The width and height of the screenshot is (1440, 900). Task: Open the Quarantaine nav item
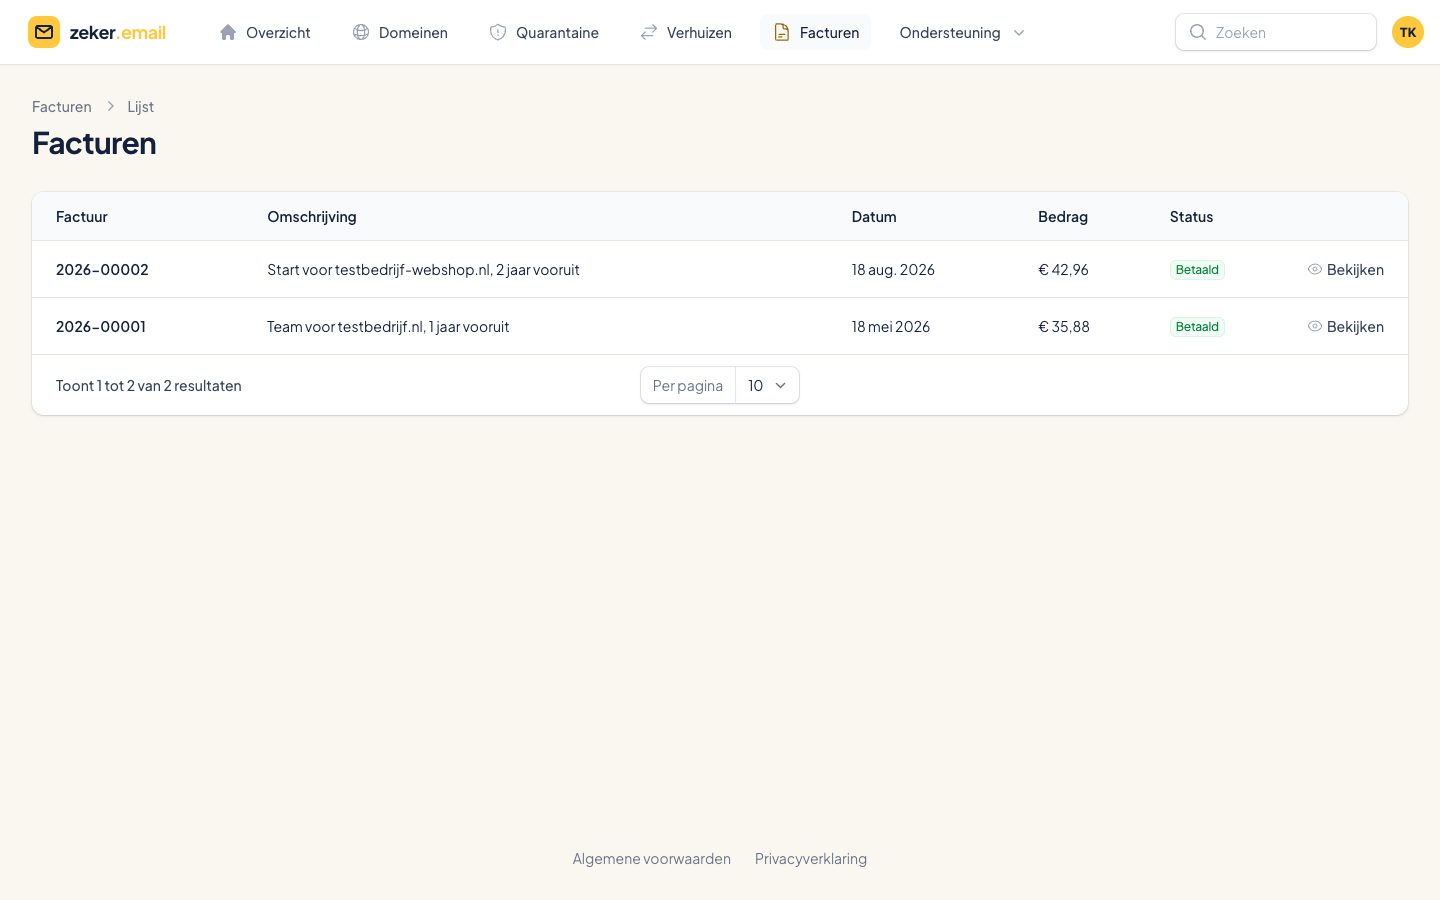tap(544, 32)
